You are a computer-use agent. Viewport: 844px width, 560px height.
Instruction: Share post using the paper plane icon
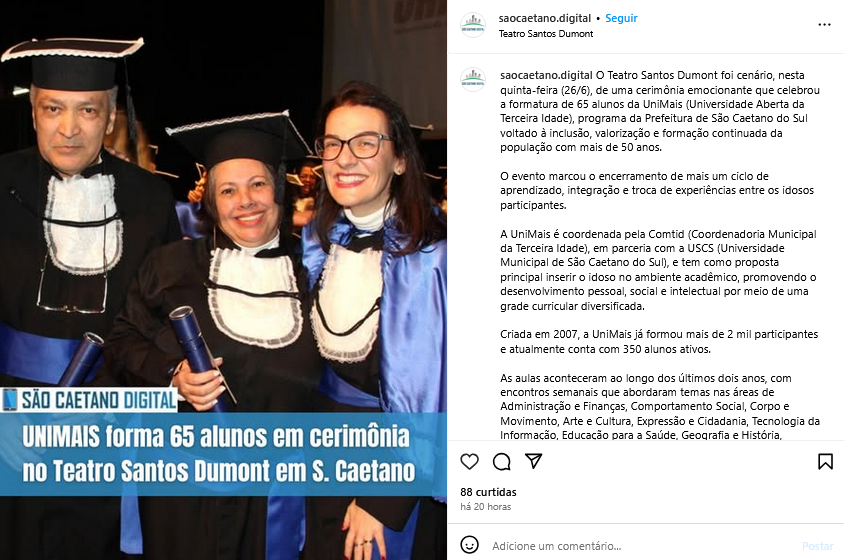point(533,461)
